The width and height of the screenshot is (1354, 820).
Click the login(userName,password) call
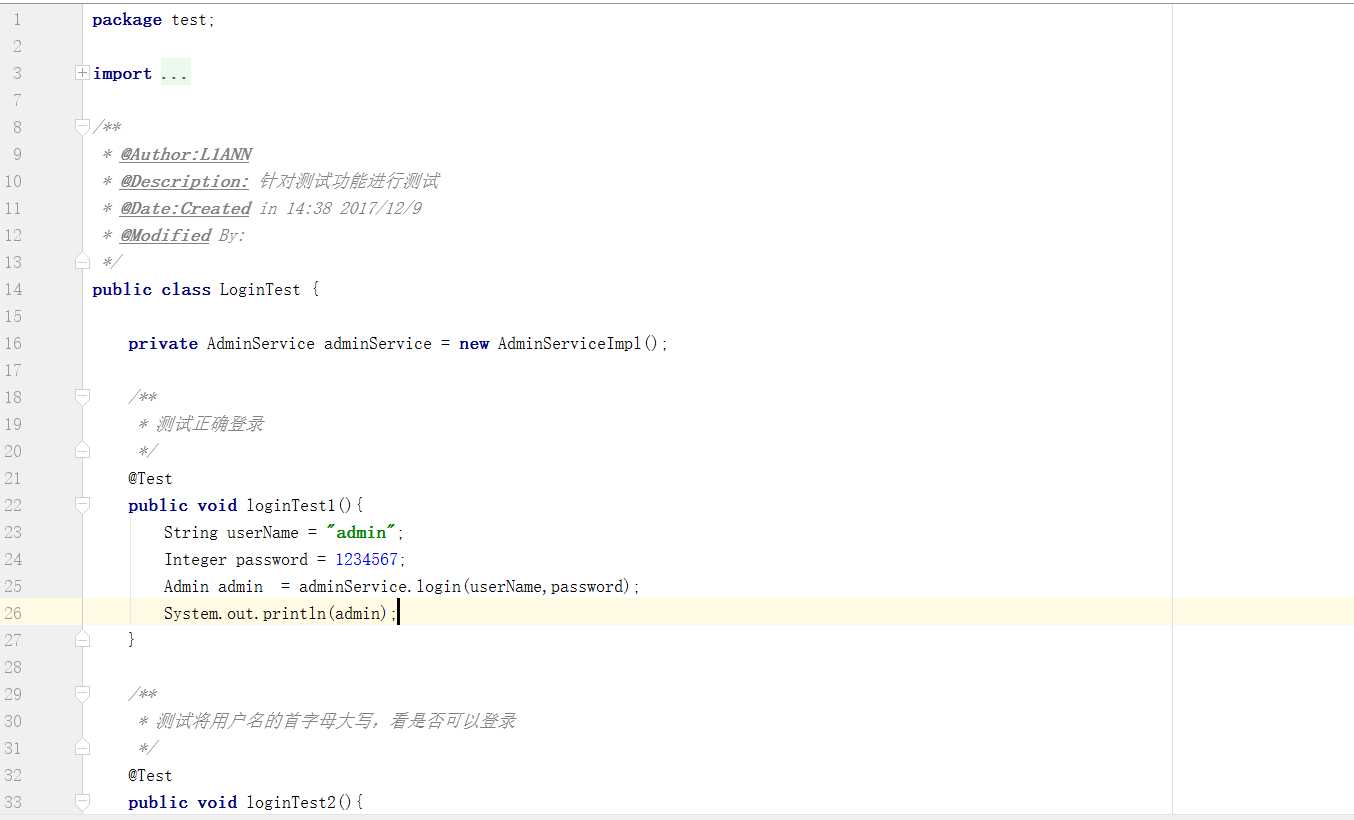coord(524,586)
